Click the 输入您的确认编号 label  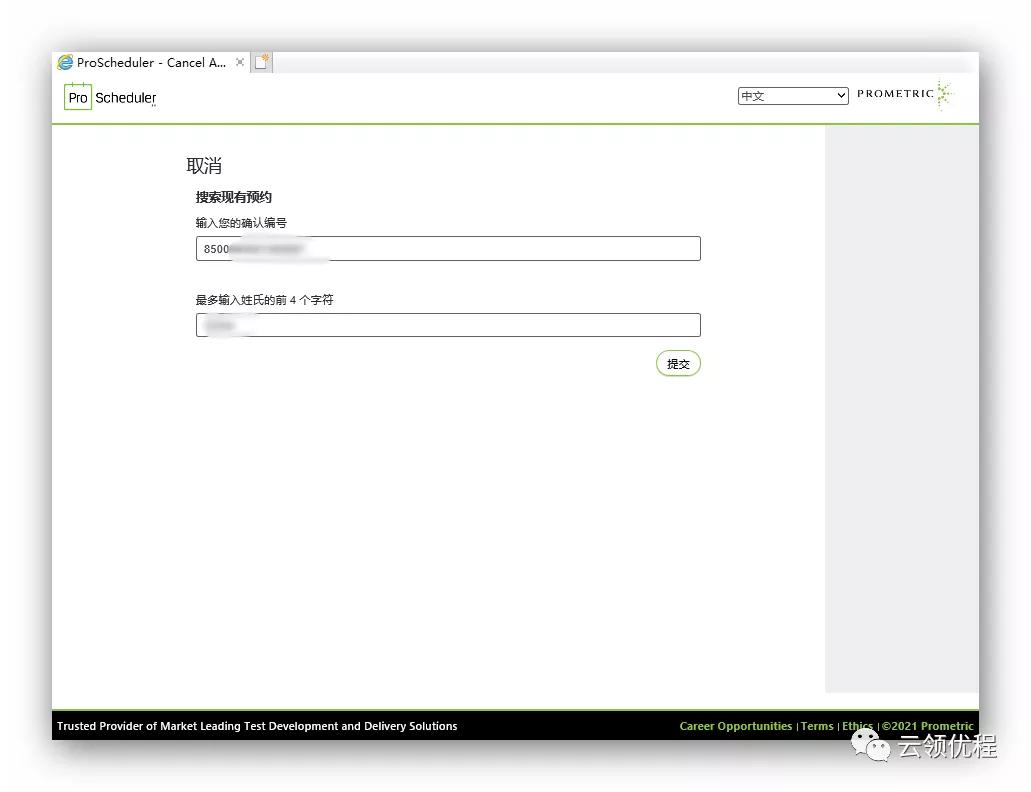click(241, 223)
